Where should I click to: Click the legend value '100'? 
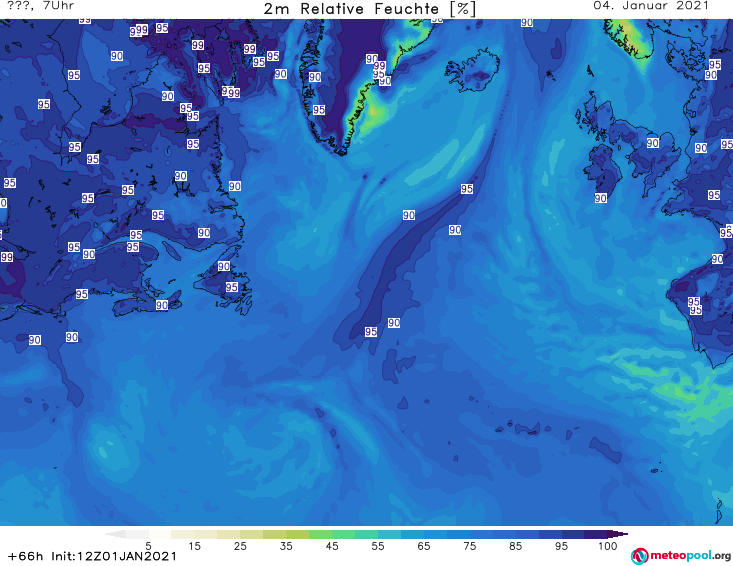[x=608, y=546]
